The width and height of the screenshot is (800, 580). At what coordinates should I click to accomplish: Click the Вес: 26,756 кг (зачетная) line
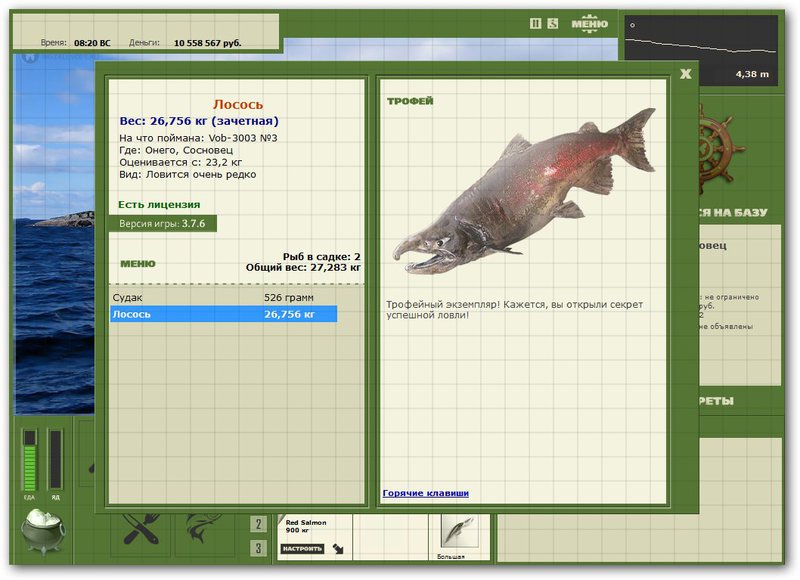(x=199, y=121)
